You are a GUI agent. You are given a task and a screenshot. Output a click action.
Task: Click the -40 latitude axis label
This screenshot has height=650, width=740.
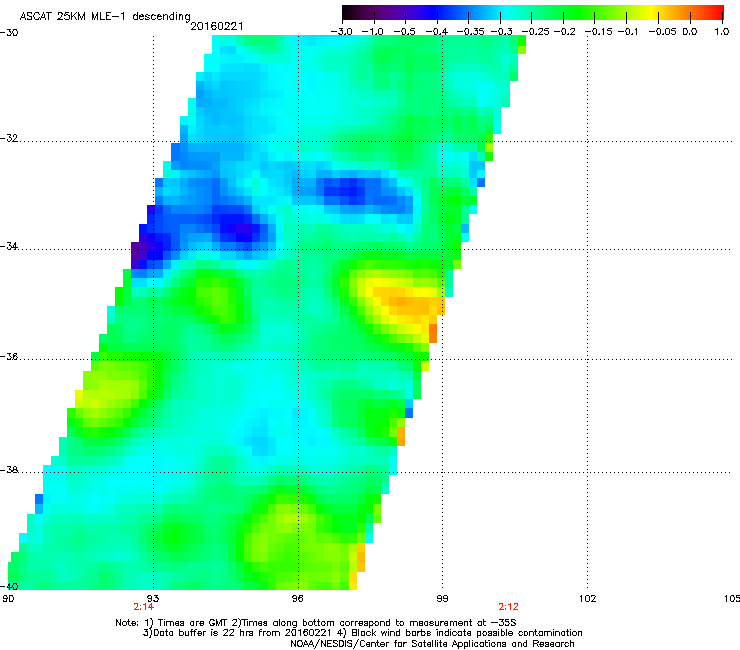9,586
